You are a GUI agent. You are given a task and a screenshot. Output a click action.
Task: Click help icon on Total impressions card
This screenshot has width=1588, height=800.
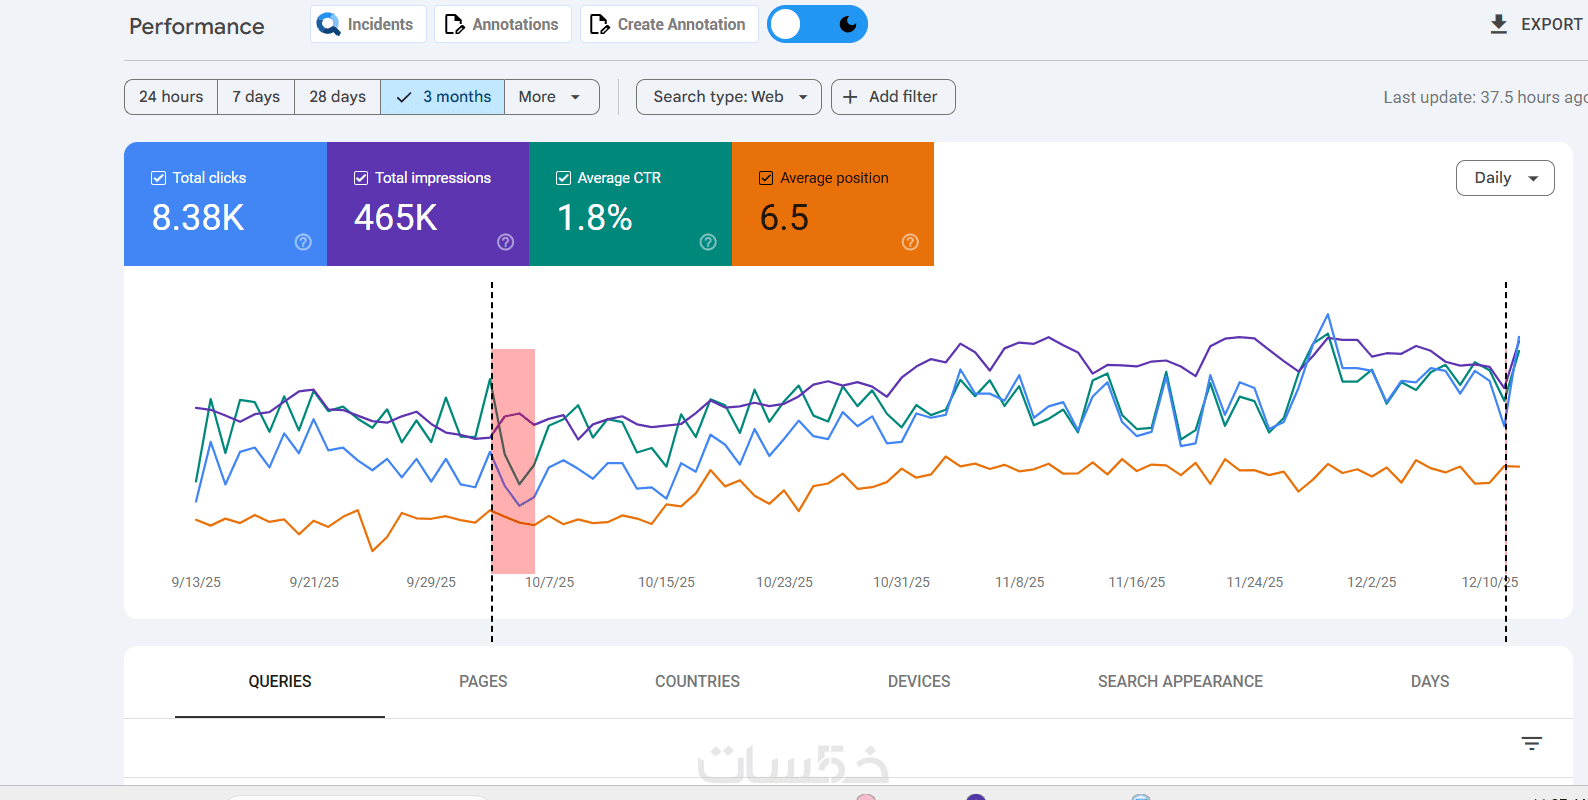pyautogui.click(x=505, y=242)
